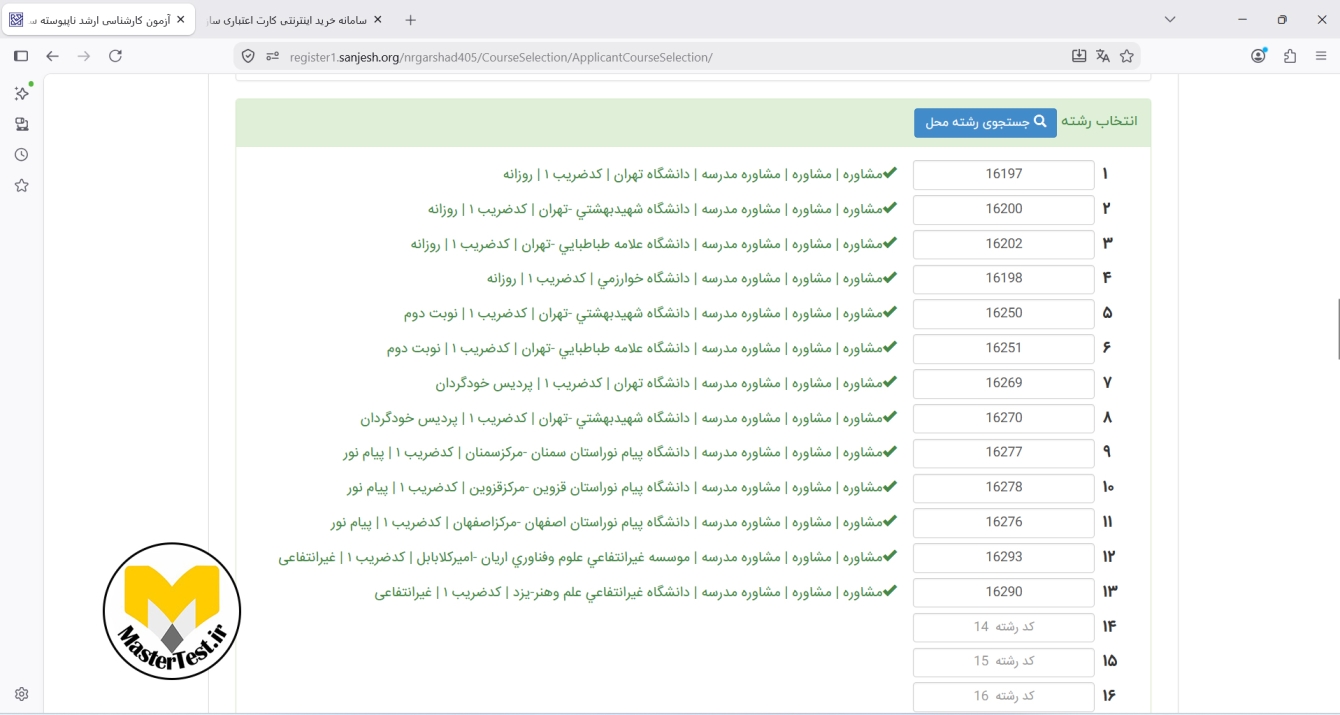Open the Extensions puzzle icon
This screenshot has height=715, width=1340.
[1290, 56]
